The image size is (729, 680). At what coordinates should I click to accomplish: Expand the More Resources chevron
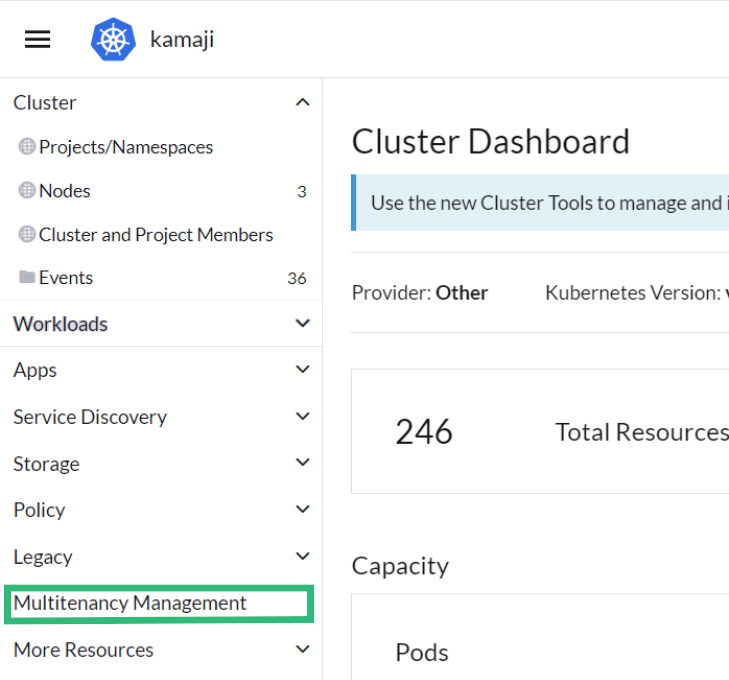tap(303, 650)
